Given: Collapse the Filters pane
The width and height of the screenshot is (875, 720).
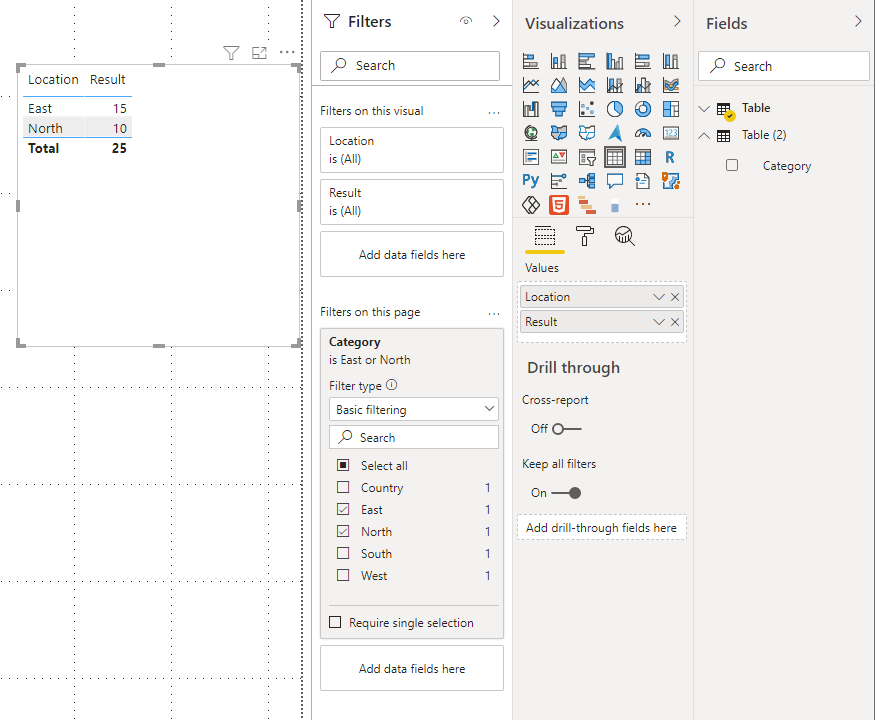Looking at the screenshot, I should (x=496, y=21).
